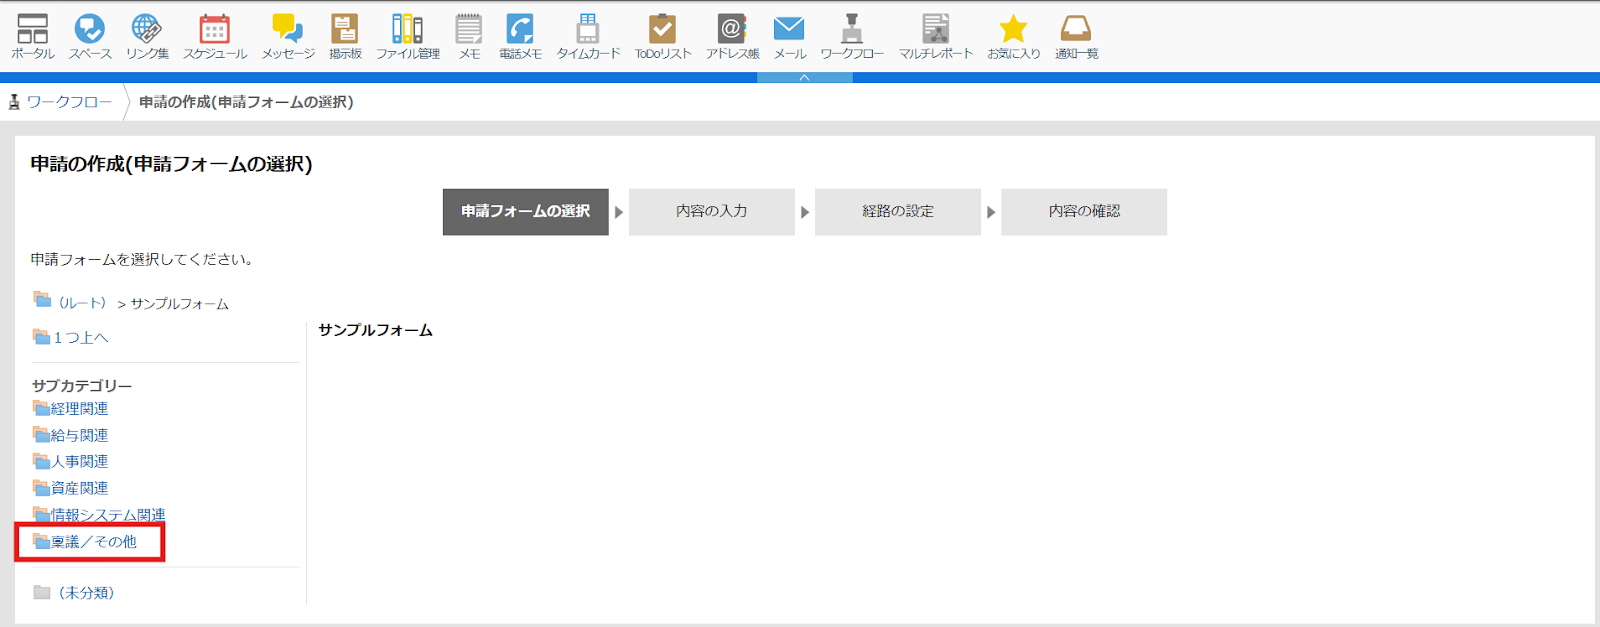Viewport: 1600px width, 627px height.
Task: Select the 稟議／その他 subcategory
Action: [93, 542]
